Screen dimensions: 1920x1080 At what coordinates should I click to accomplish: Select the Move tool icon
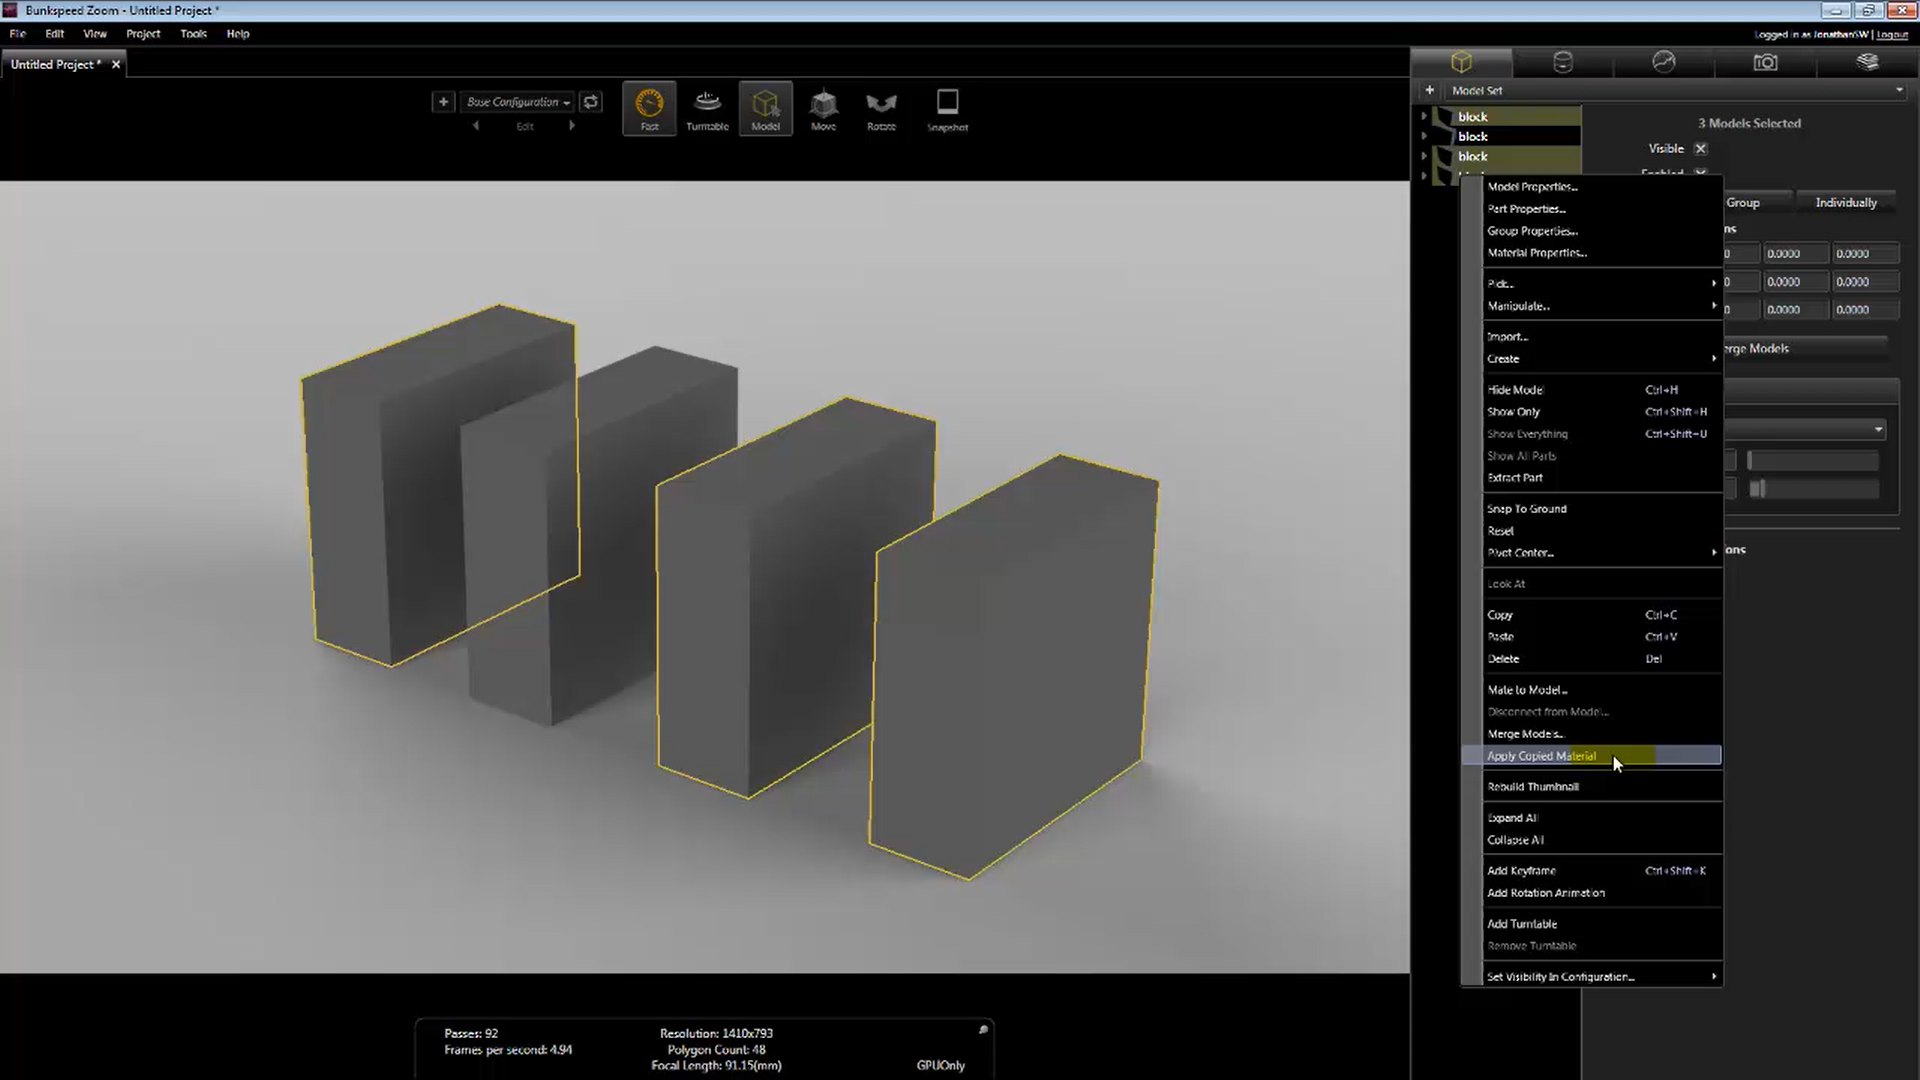[x=824, y=109]
